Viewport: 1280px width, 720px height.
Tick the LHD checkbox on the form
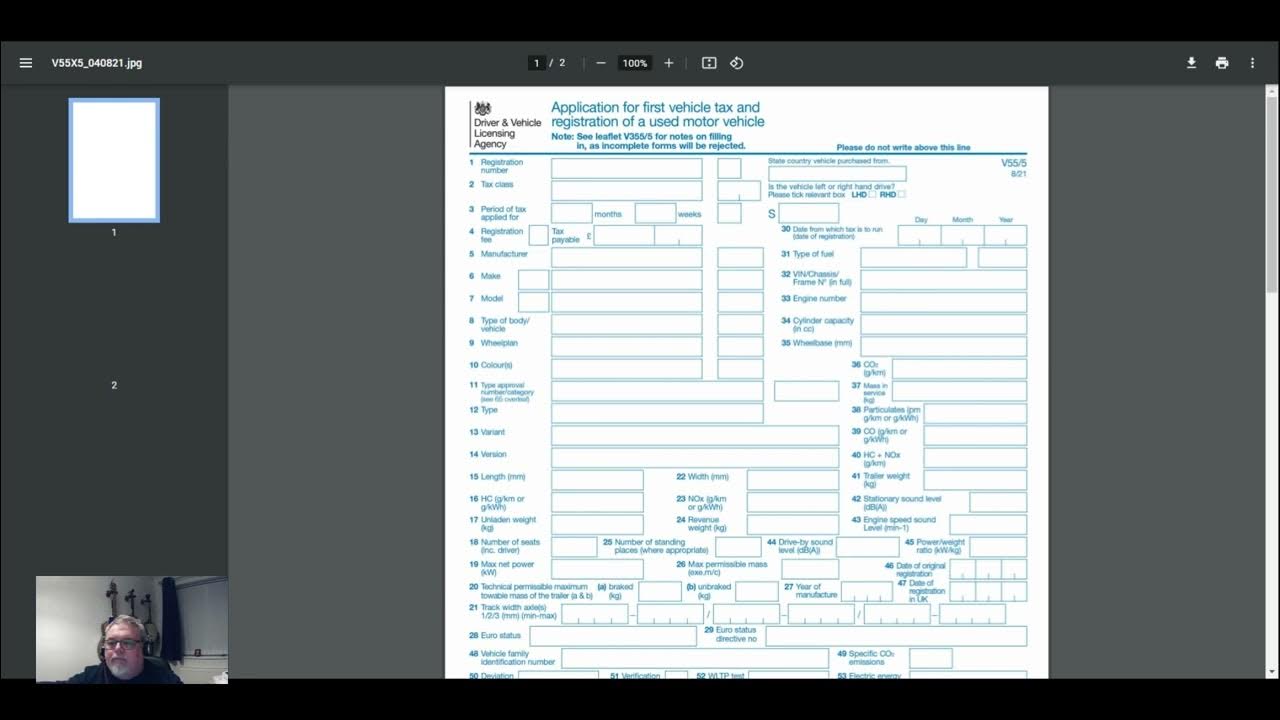872,194
